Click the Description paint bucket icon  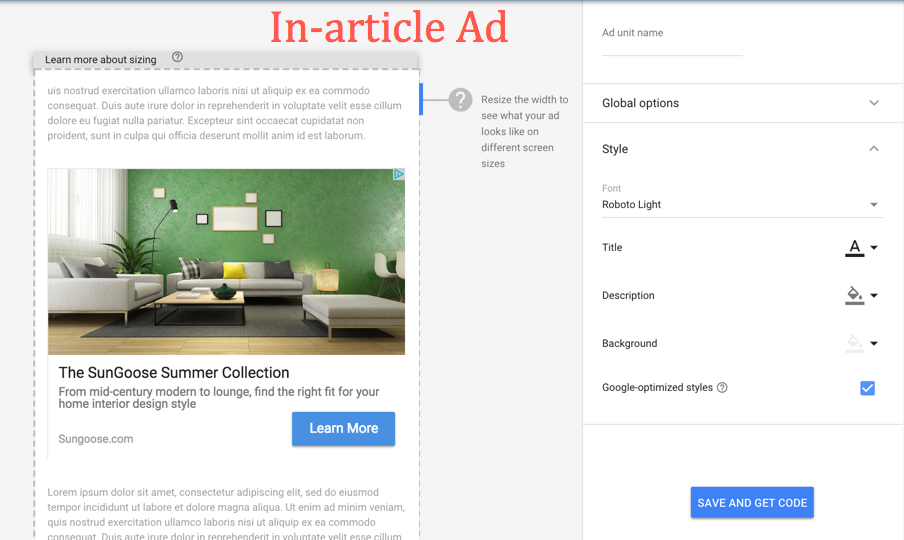(x=854, y=296)
